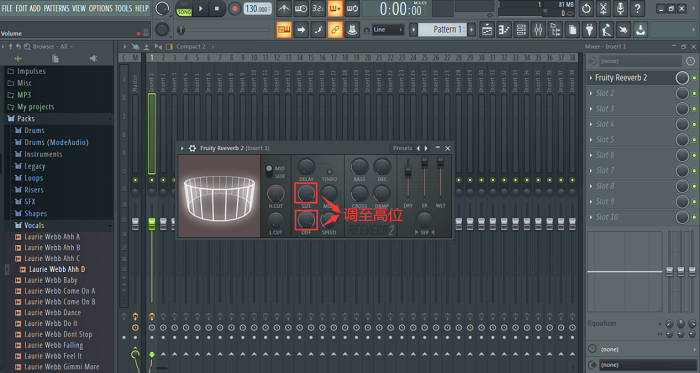
Task: Flip the MID/SIDE switch in Reeverb
Action: tap(269, 171)
